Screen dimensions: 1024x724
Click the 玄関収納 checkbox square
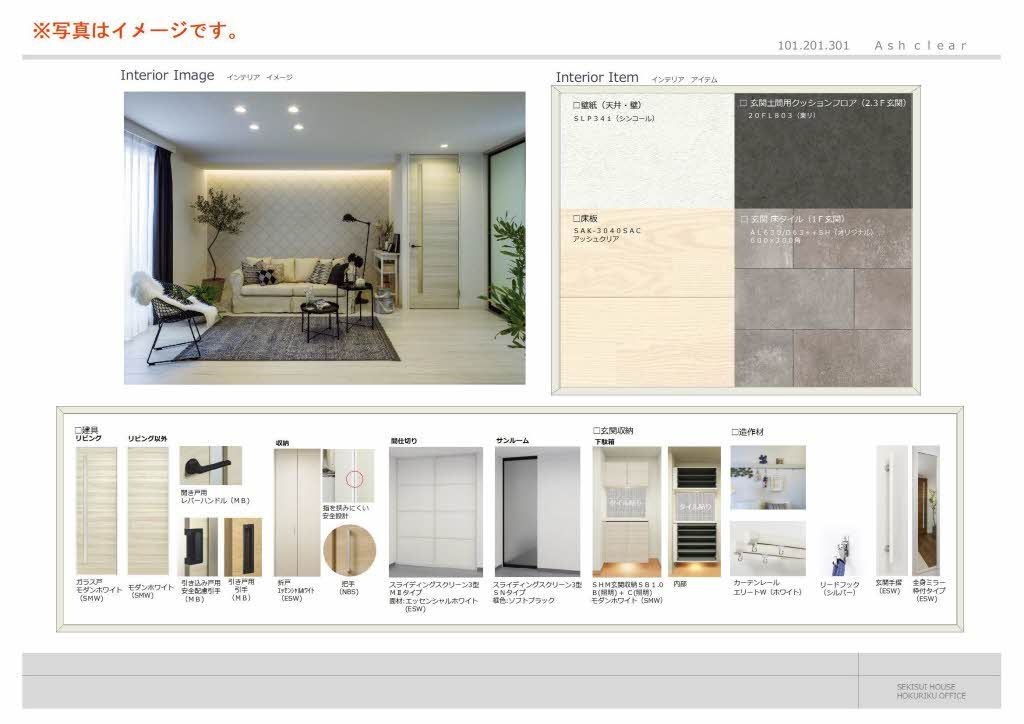[x=596, y=430]
